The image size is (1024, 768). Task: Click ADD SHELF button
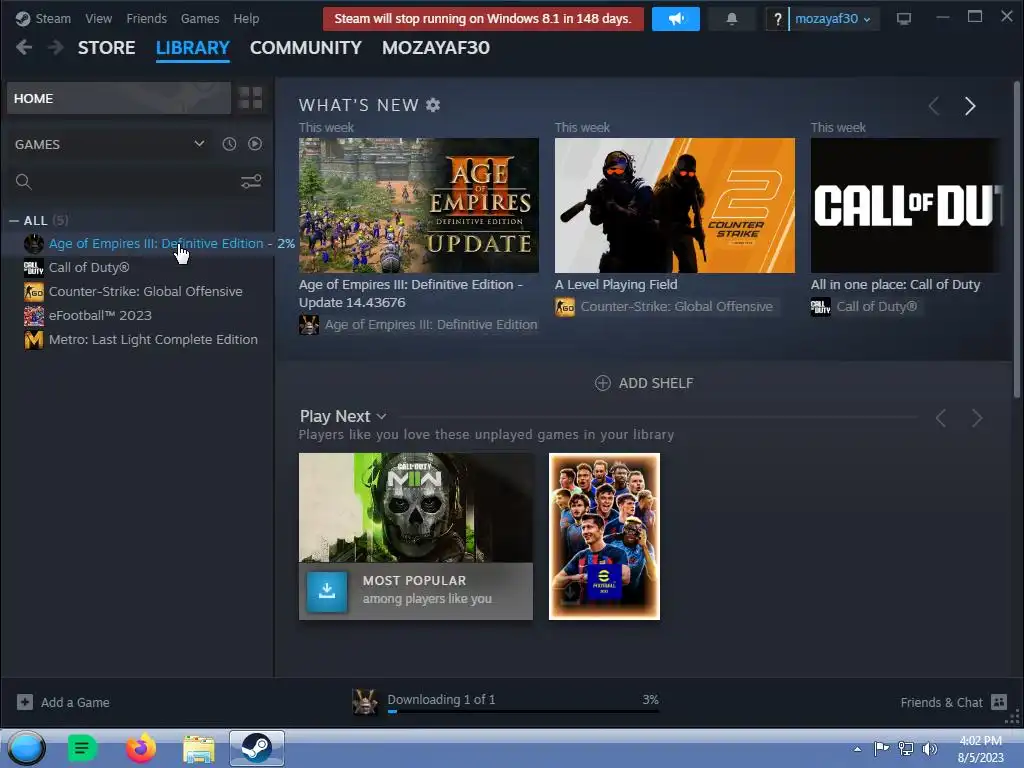[644, 383]
